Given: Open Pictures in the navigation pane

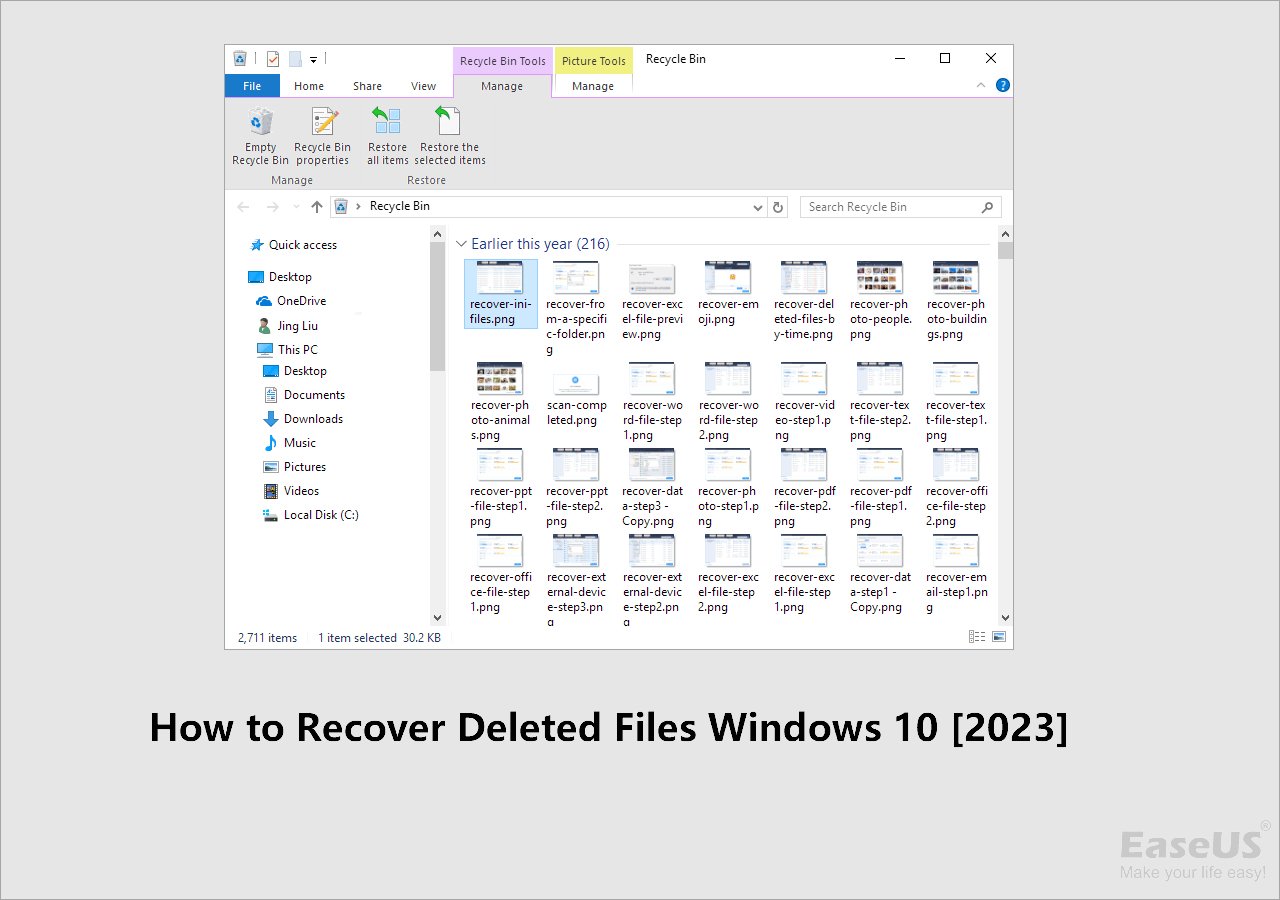Looking at the screenshot, I should click(294, 467).
